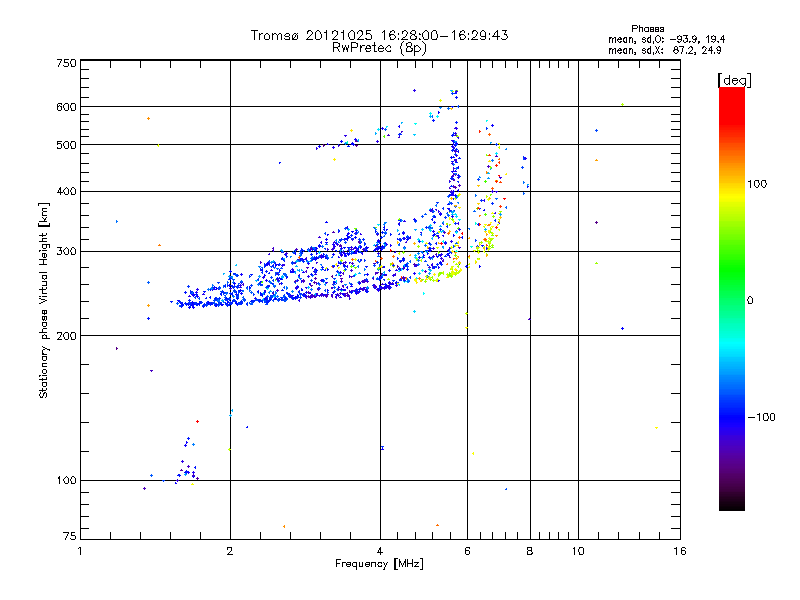This screenshot has width=800, height=600.
Task: Click the y-axis tick label '500'
Action: pos(66,145)
